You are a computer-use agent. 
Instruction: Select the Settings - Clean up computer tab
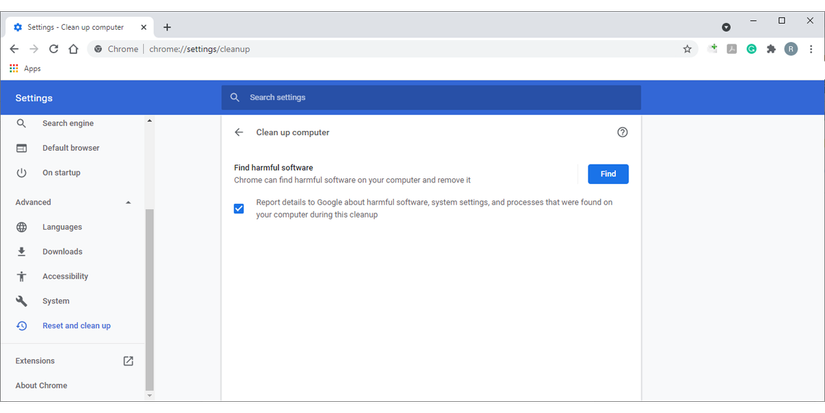[x=79, y=27]
